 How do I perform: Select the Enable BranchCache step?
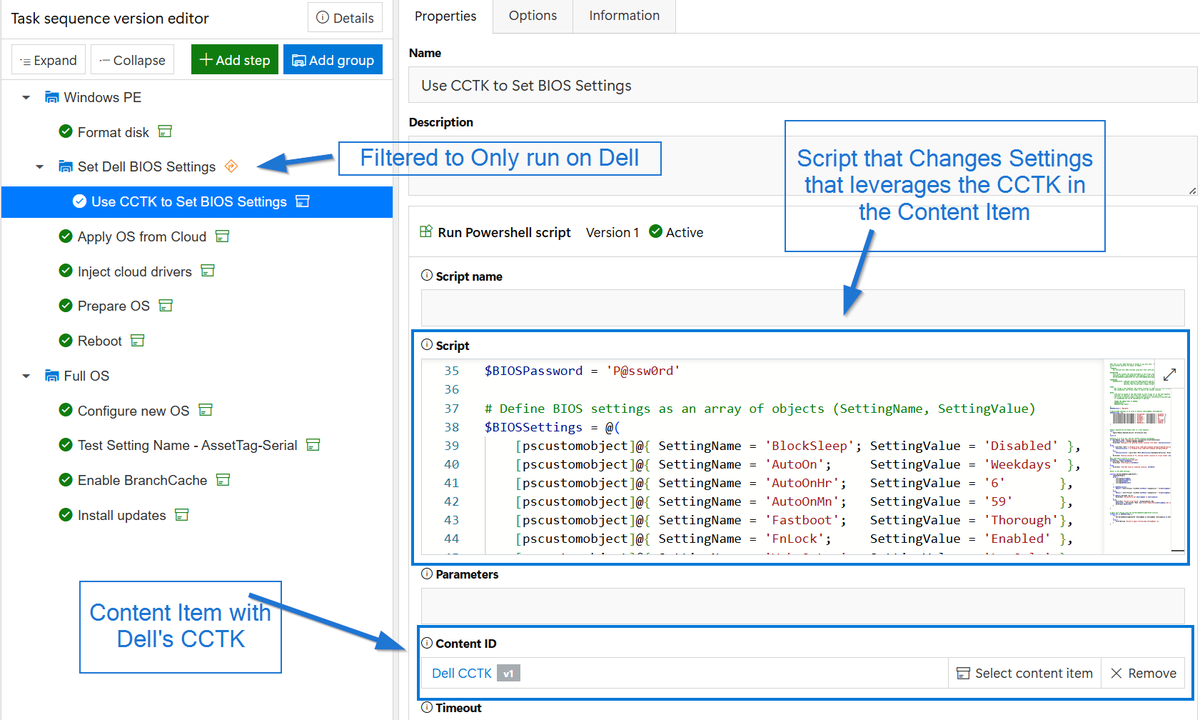pos(142,480)
